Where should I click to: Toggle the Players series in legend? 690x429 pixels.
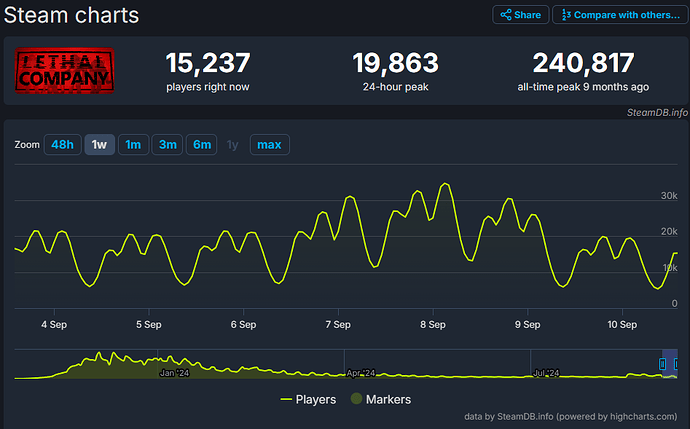click(308, 400)
